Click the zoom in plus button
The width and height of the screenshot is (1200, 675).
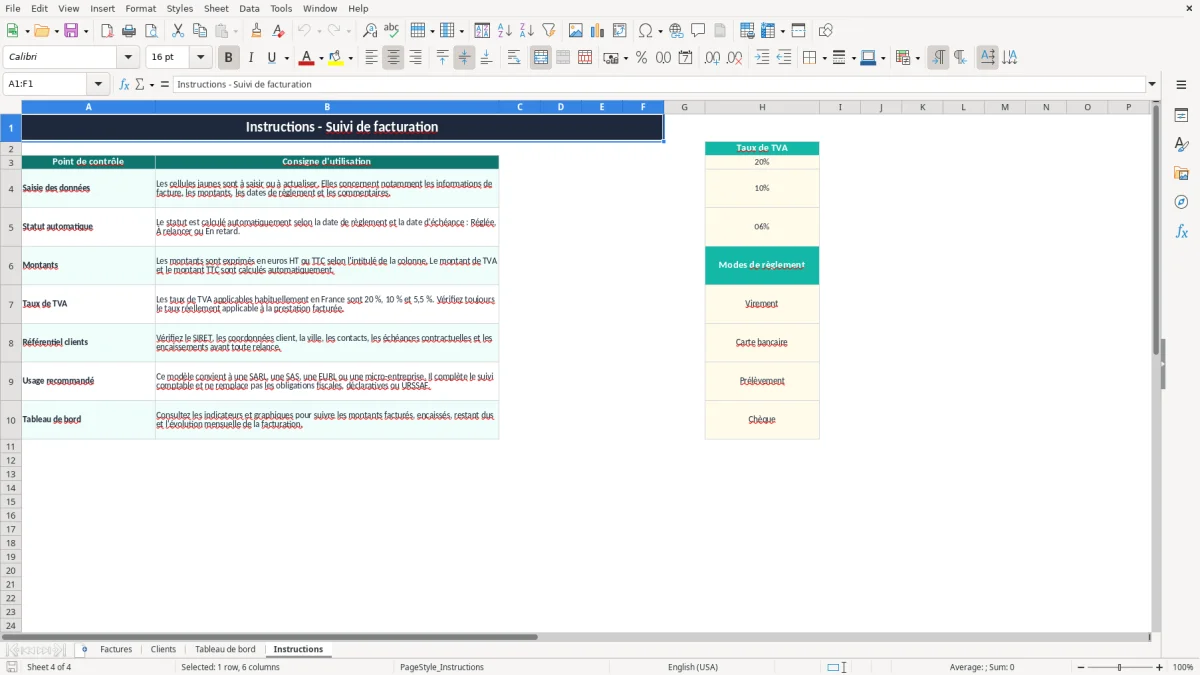coord(1160,667)
